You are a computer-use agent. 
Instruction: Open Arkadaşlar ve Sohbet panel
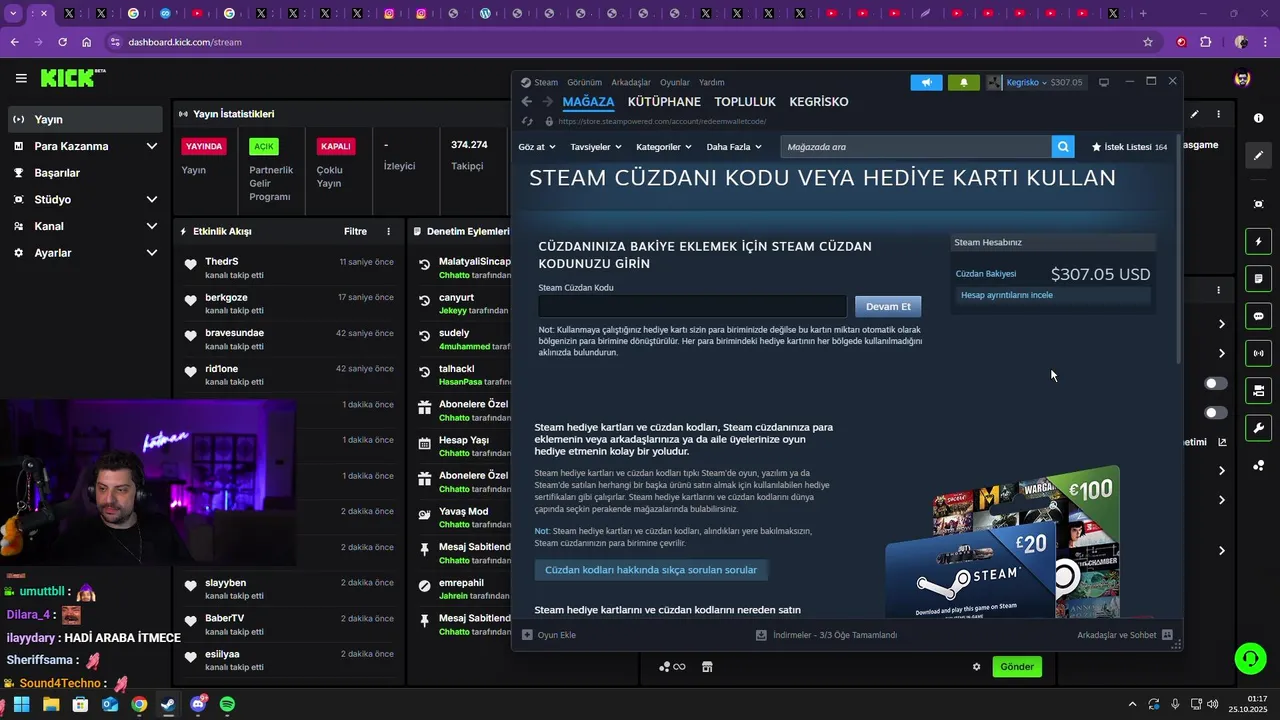pos(1123,635)
